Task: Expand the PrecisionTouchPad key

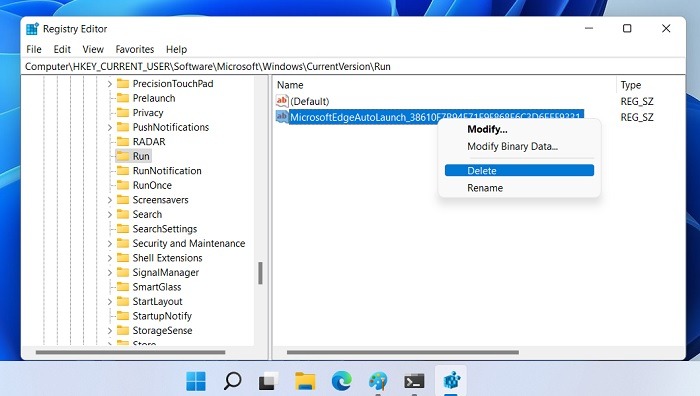Action: pyautogui.click(x=109, y=83)
